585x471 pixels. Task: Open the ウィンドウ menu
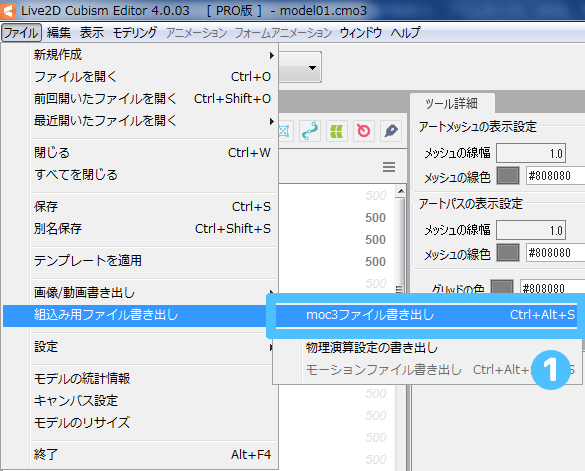pos(361,33)
